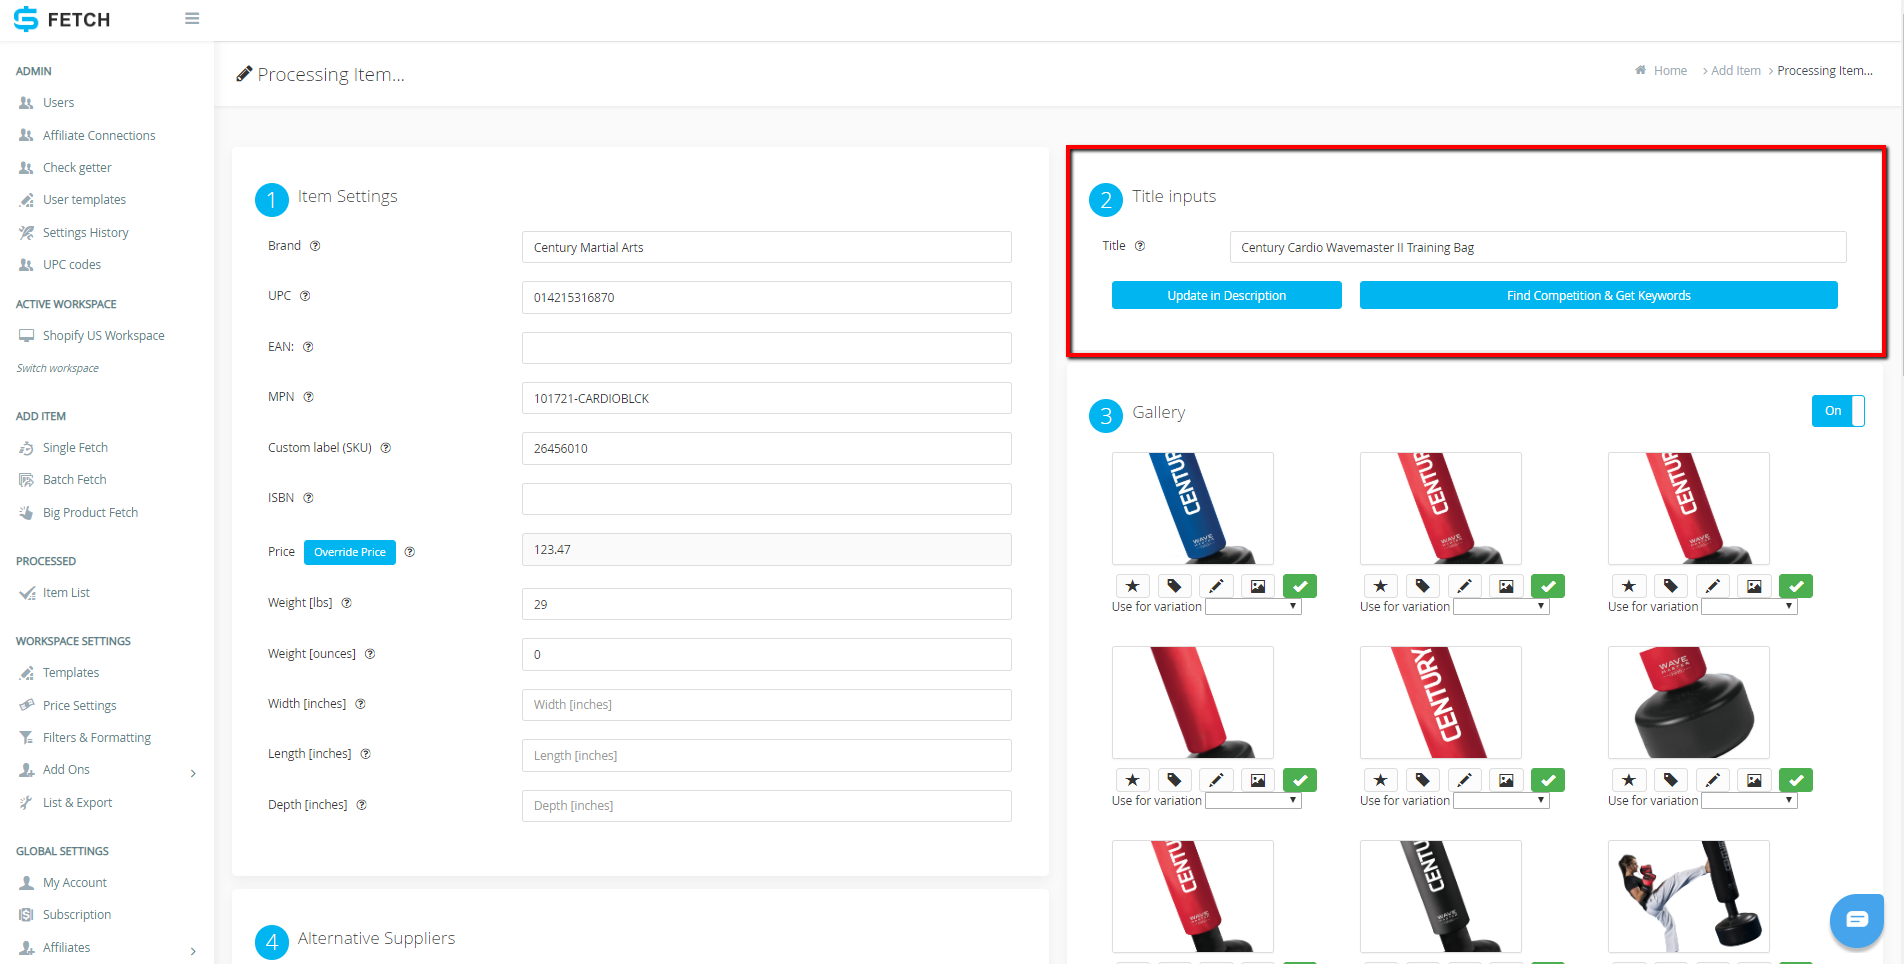1904x964 pixels.
Task: Toggle the hamburger menu icon
Action: pyautogui.click(x=192, y=19)
